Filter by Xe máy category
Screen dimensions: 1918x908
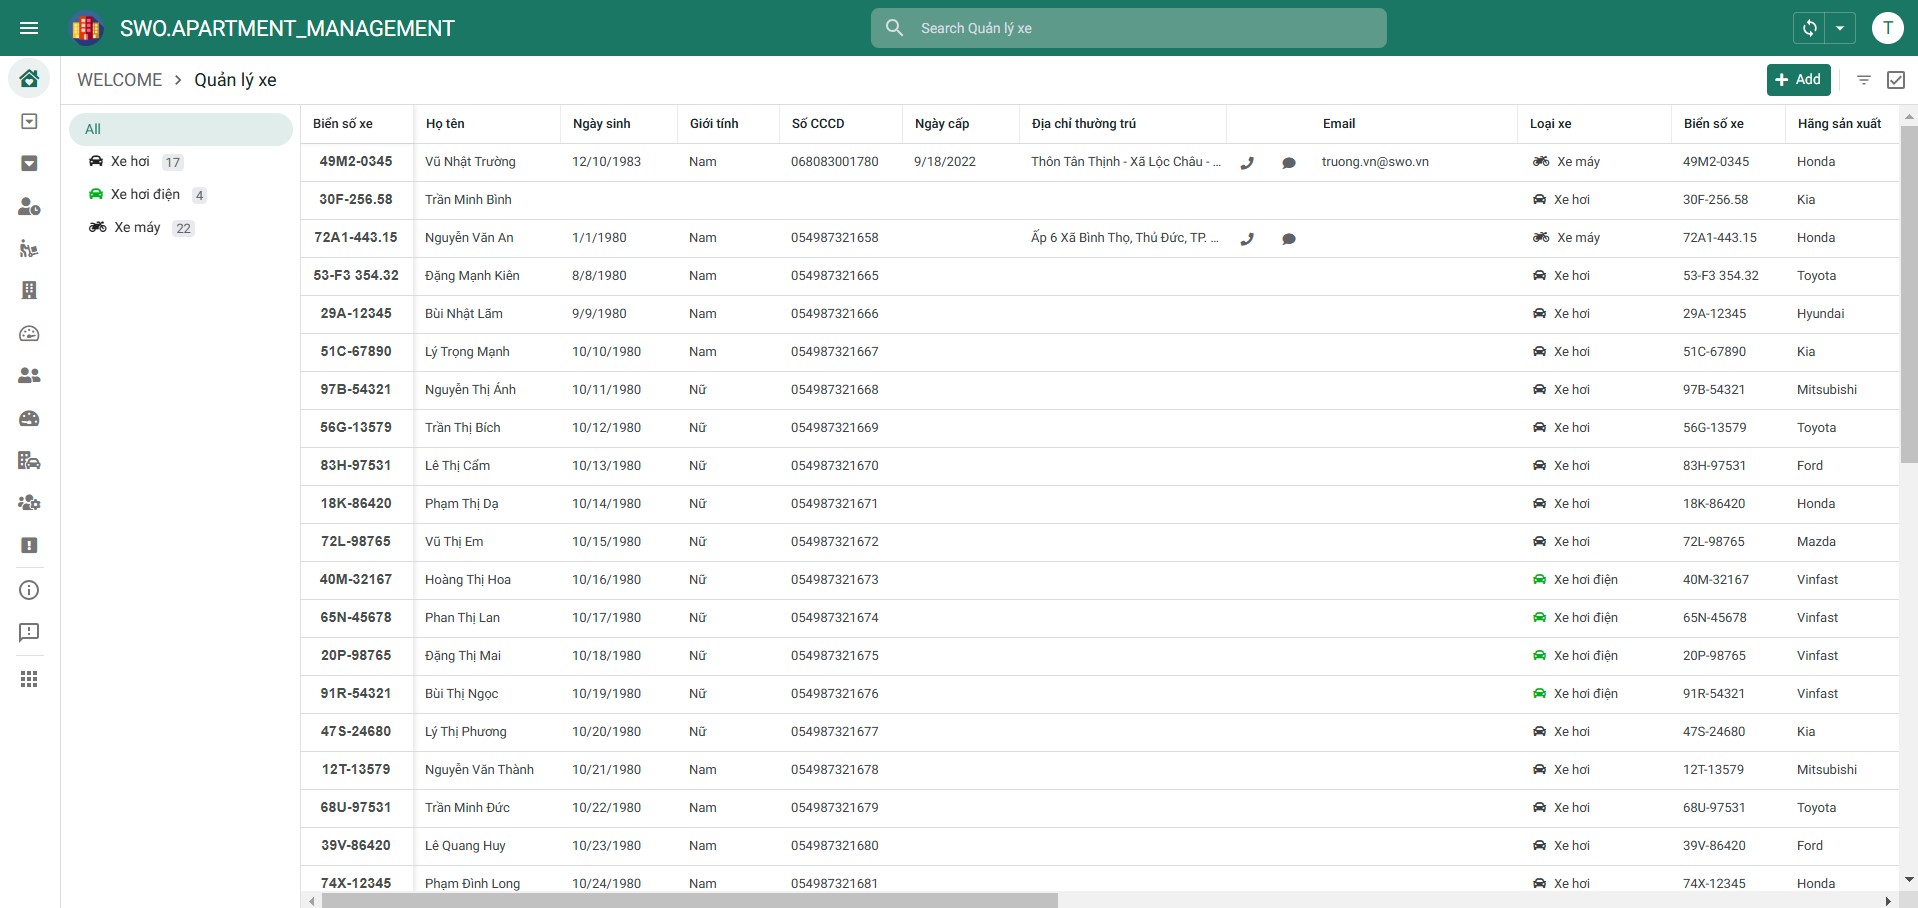coord(142,228)
